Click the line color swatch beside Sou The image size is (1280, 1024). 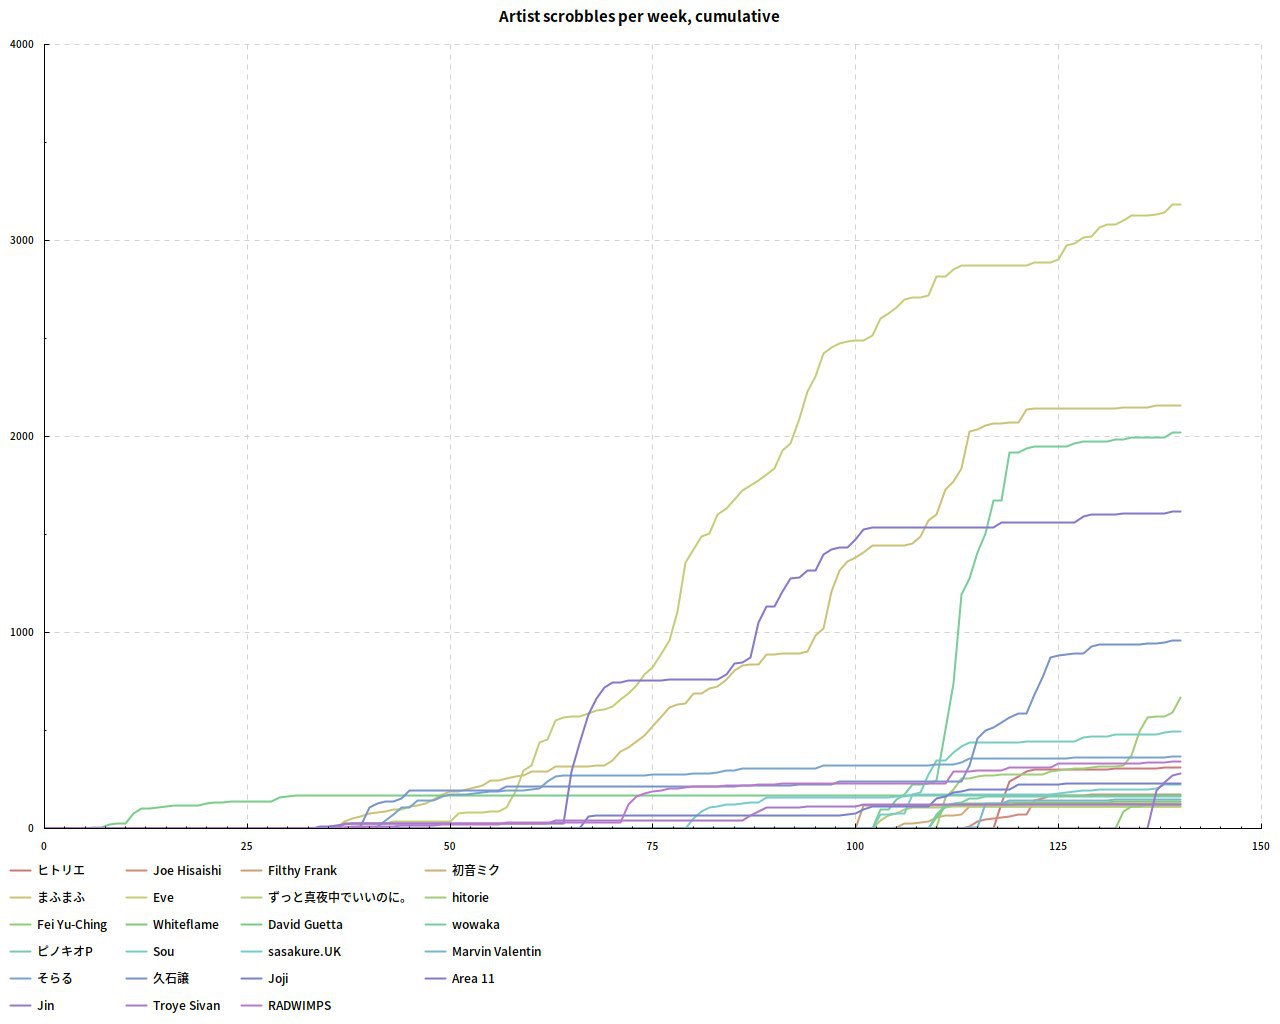pos(137,952)
